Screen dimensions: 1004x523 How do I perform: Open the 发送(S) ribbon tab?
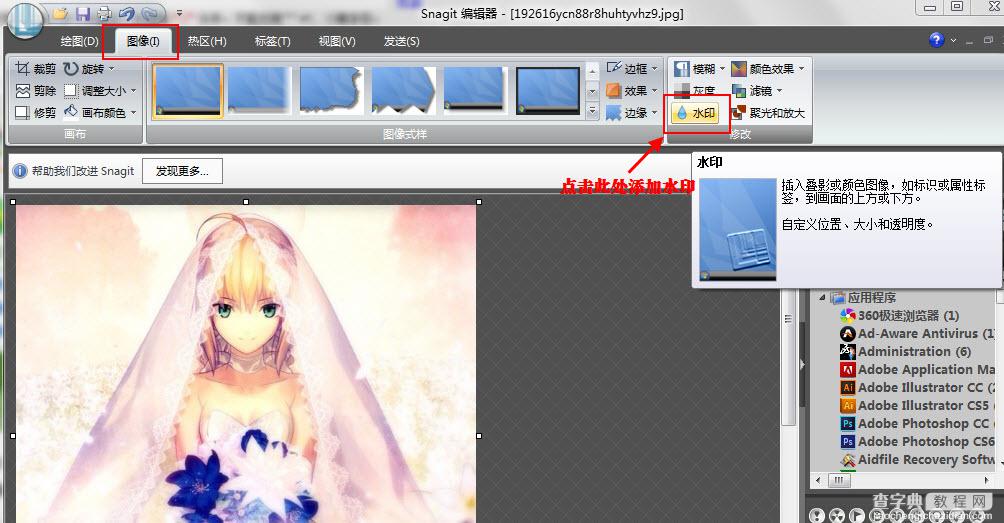pos(401,41)
